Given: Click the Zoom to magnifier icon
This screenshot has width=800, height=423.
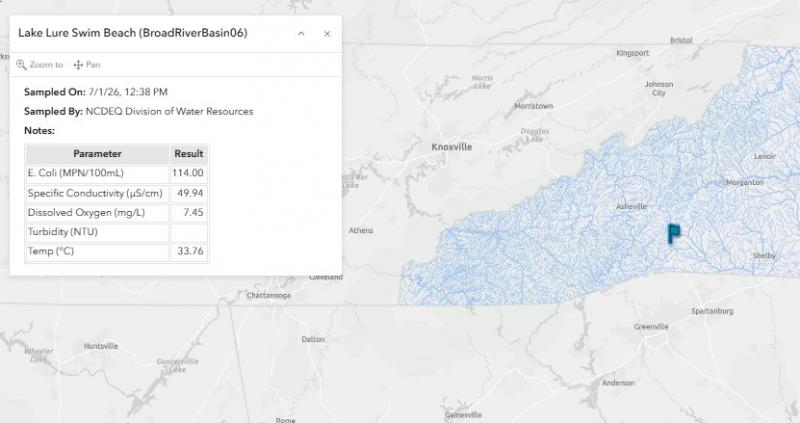Looking at the screenshot, I should point(21,65).
